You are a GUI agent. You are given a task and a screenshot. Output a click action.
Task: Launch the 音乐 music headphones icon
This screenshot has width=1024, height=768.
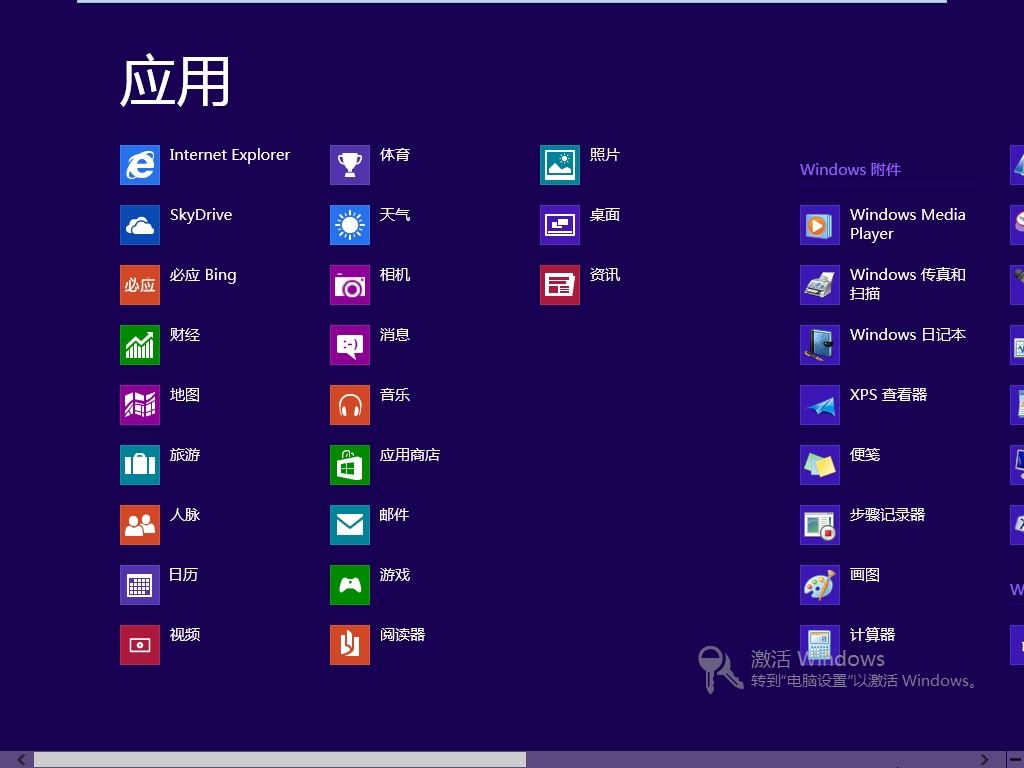tap(350, 405)
